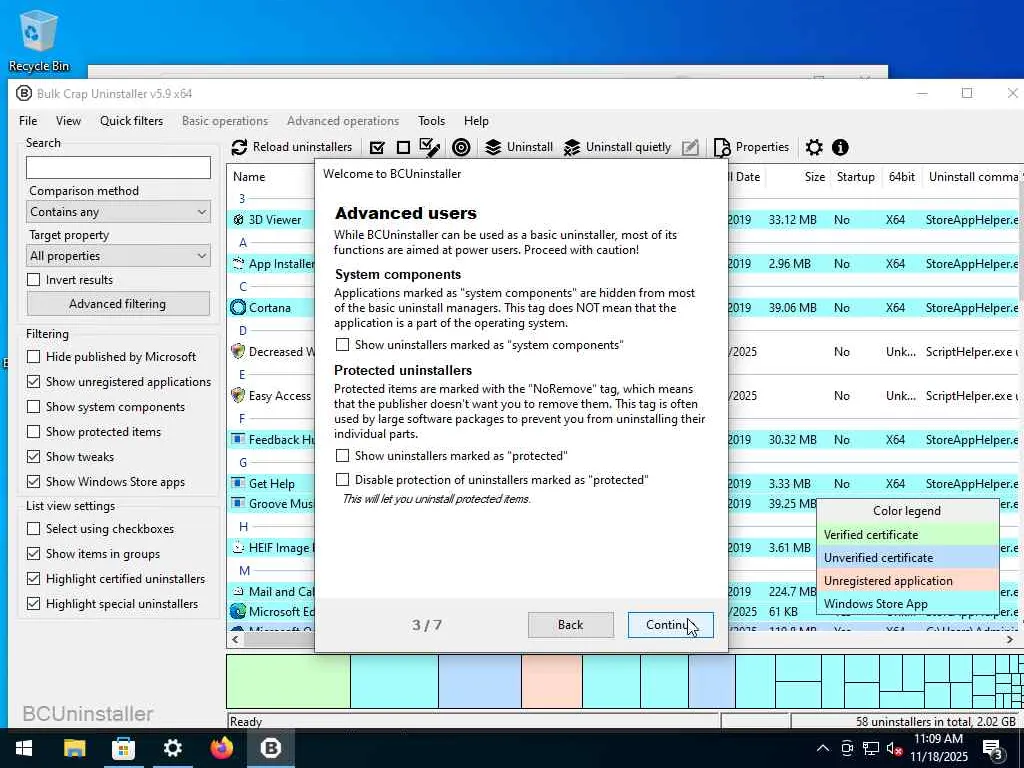The image size is (1024, 768).
Task: Click Continue in the welcome wizard
Action: click(670, 625)
